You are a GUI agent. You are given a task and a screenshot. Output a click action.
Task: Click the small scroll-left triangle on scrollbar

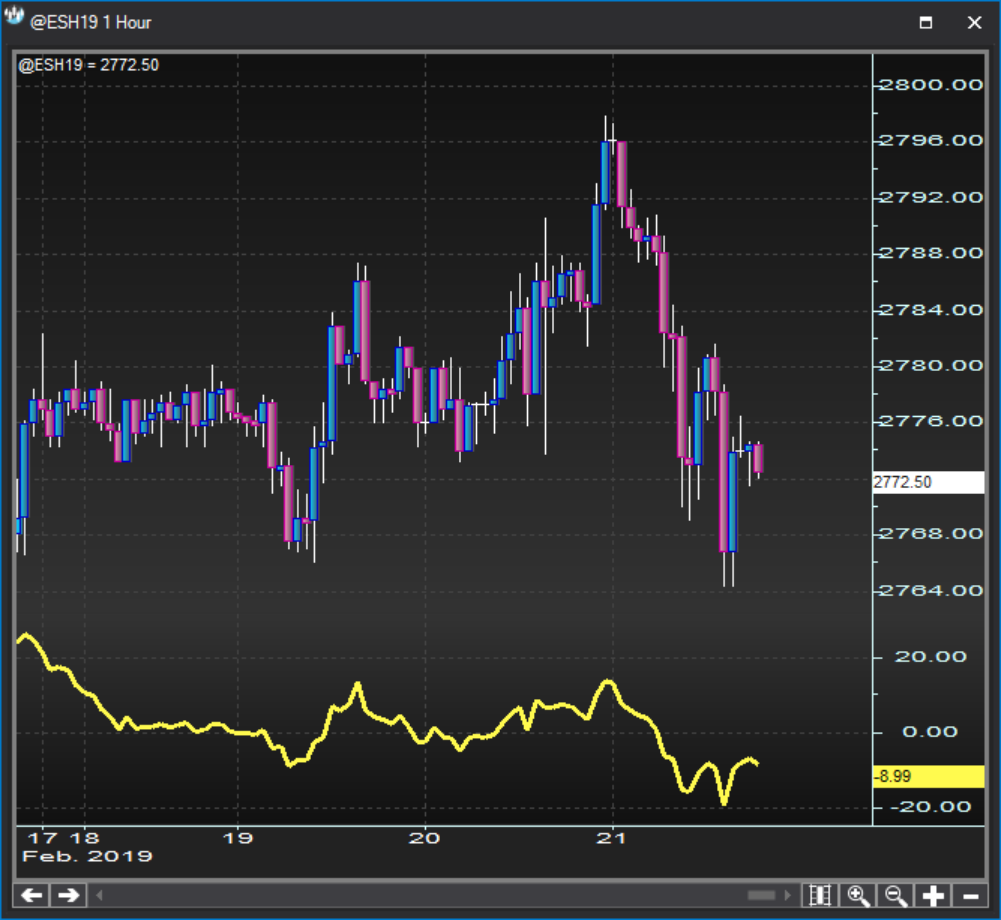pyautogui.click(x=99, y=895)
